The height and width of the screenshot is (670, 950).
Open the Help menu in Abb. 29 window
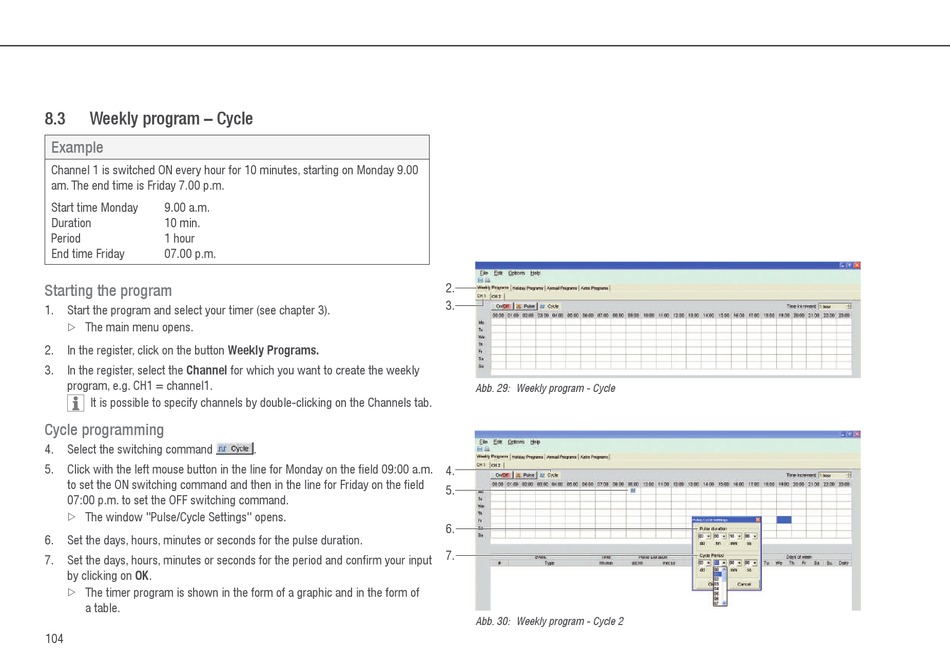tap(535, 273)
